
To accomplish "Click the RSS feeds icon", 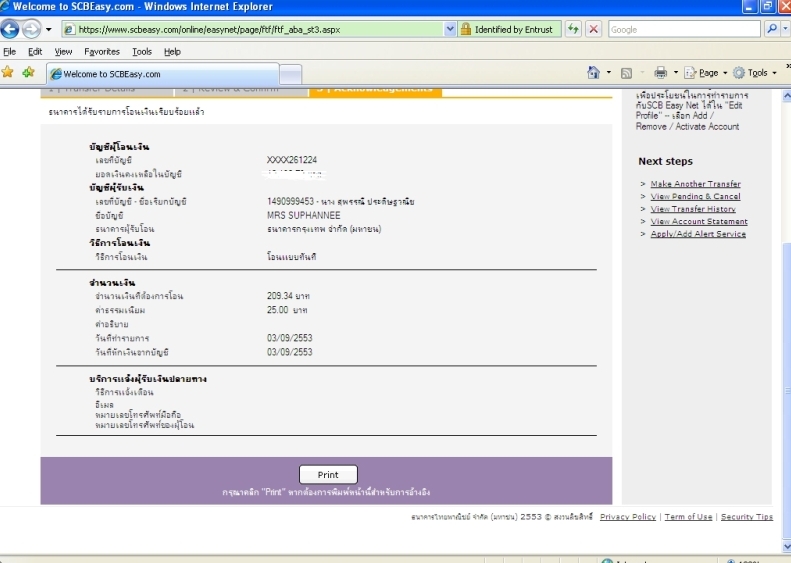I will coord(626,73).
